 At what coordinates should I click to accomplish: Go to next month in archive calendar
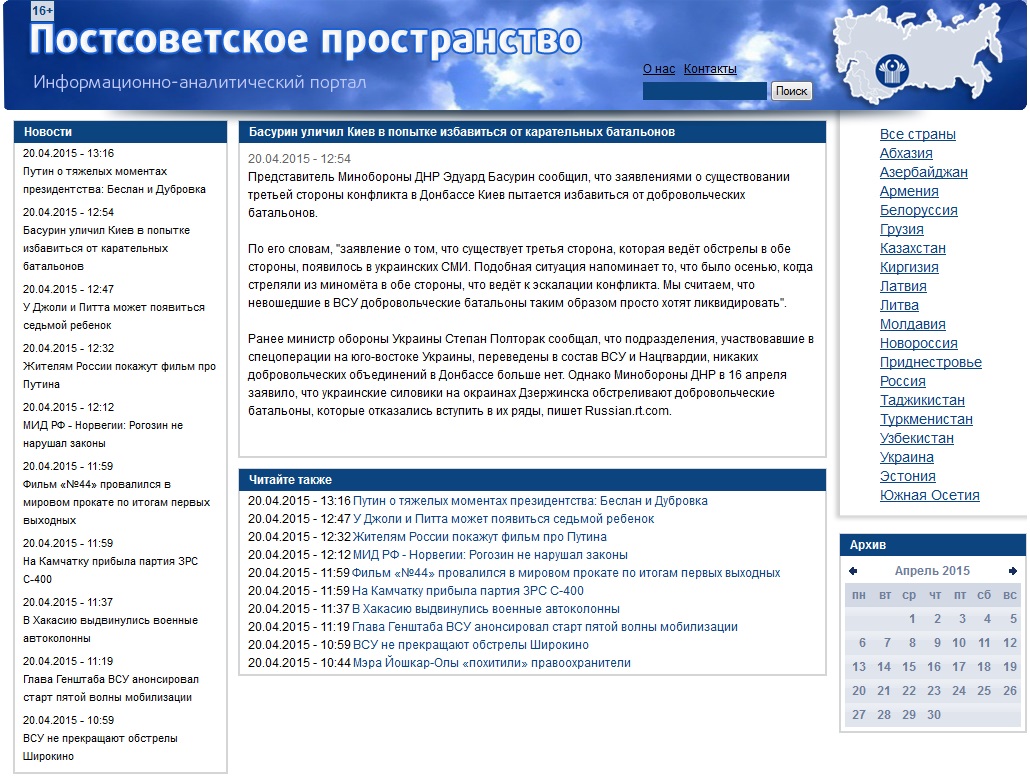tap(1012, 571)
